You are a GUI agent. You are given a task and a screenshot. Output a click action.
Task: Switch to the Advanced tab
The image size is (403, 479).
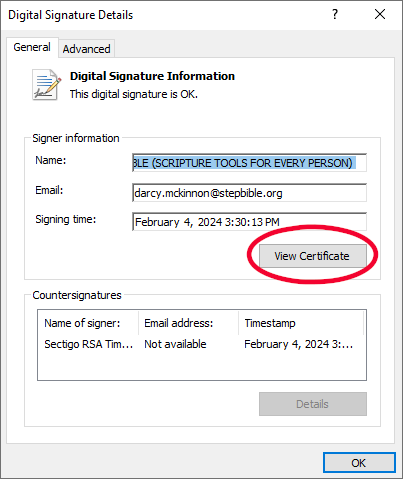86,49
